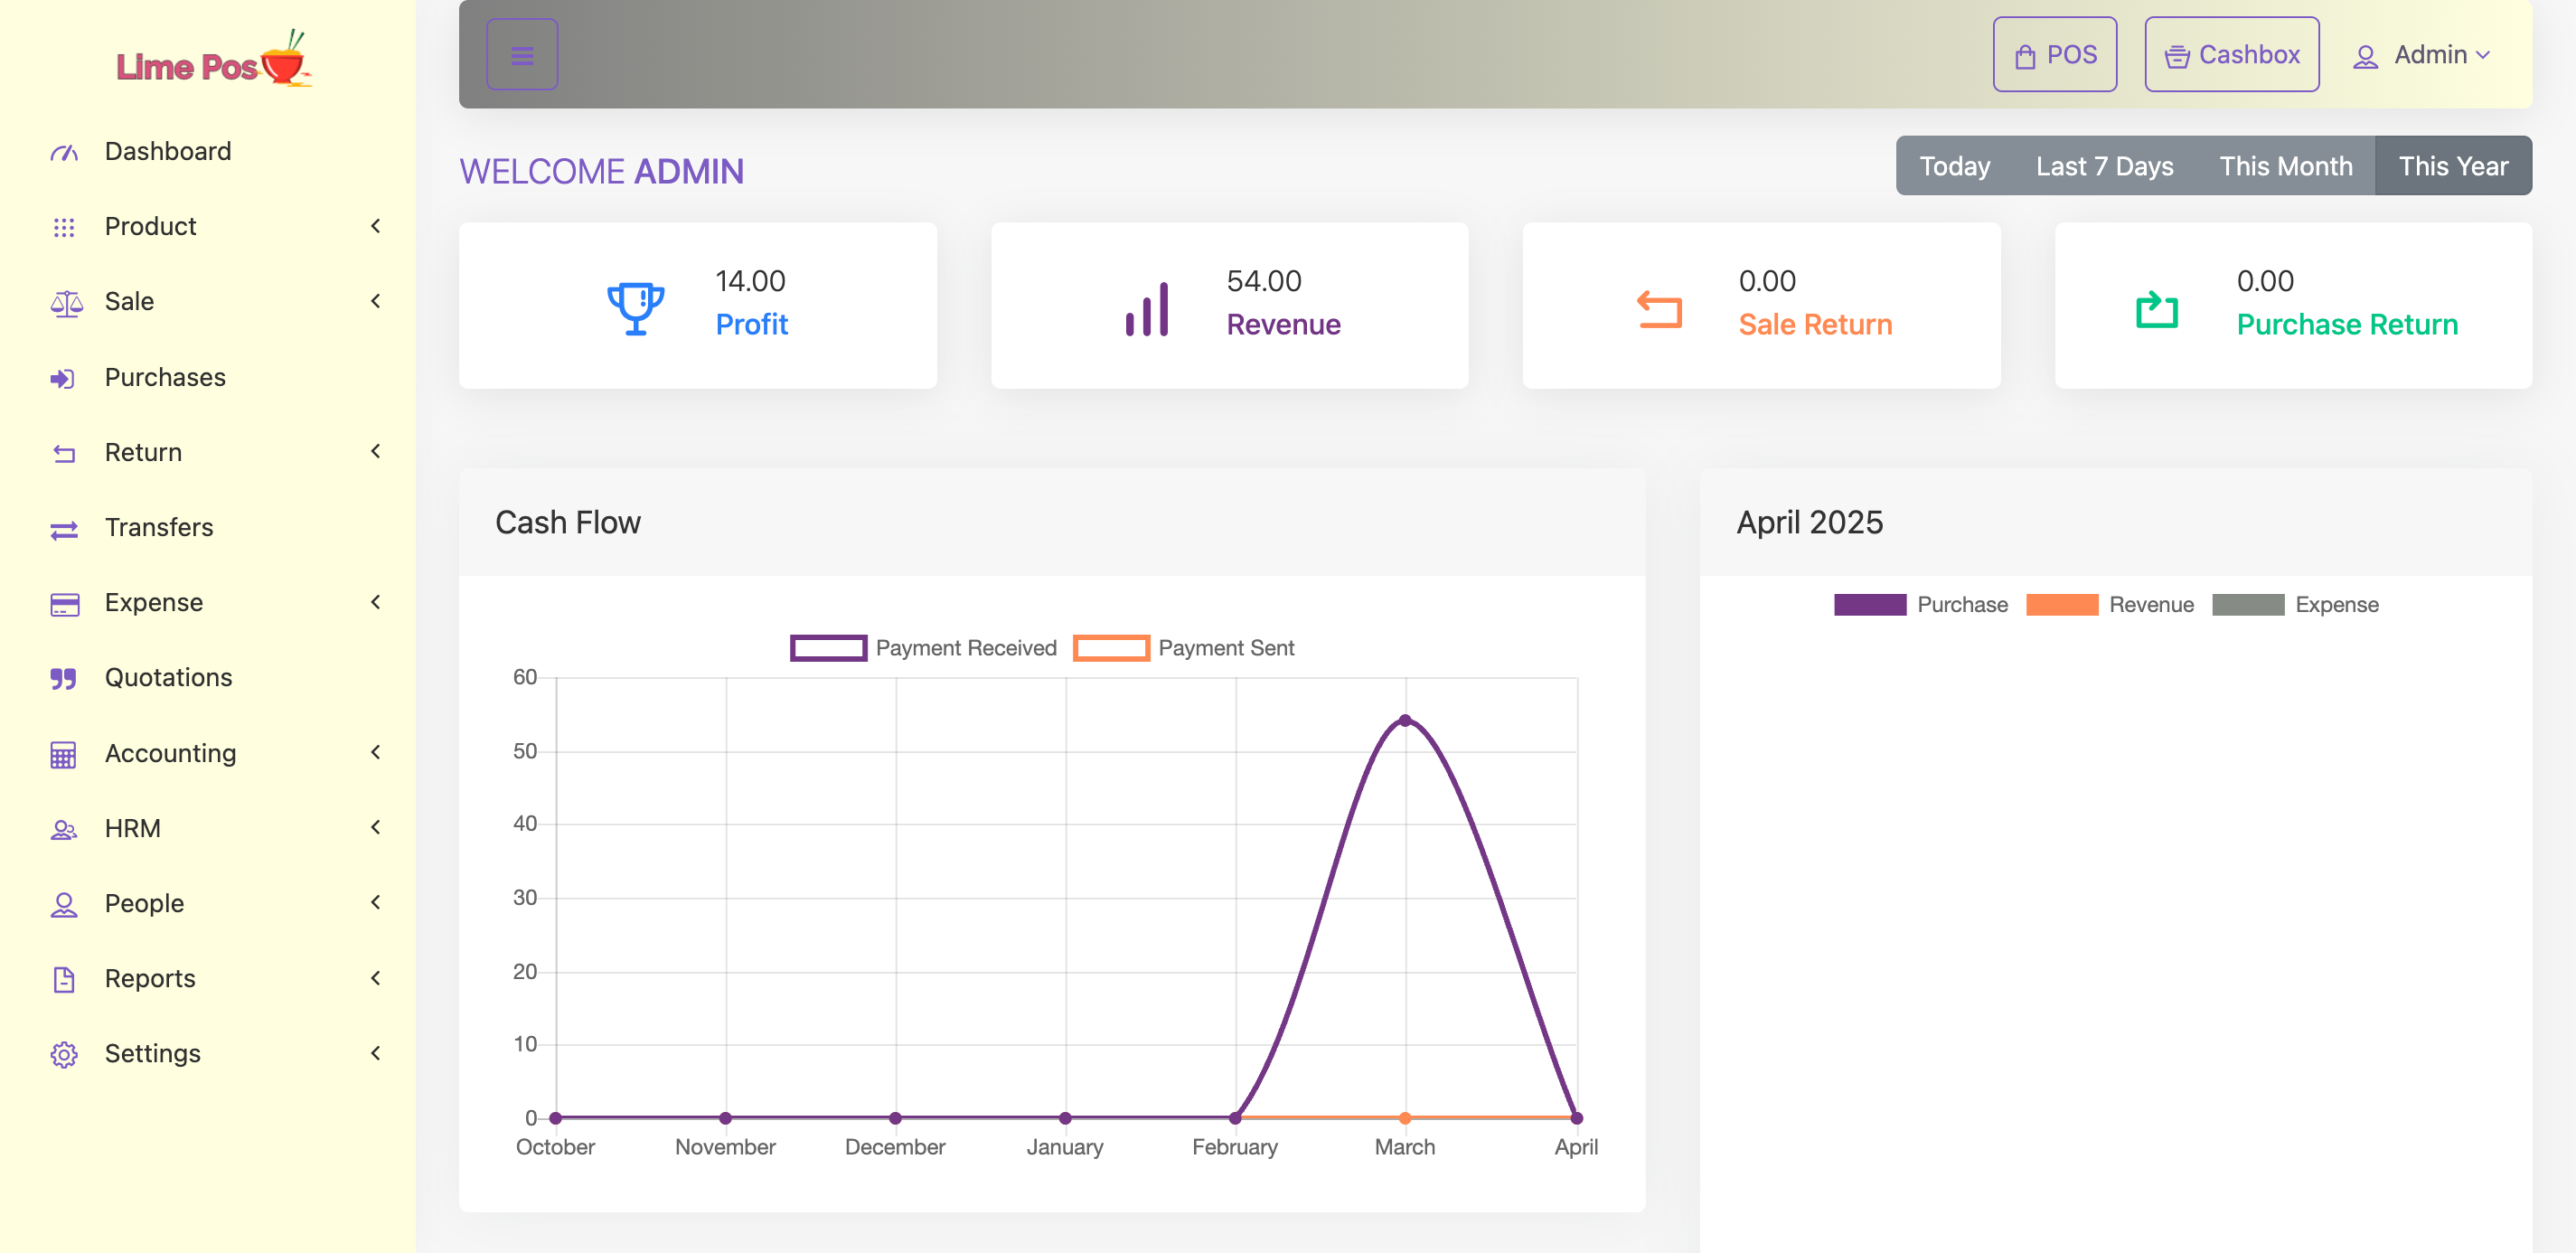Image resolution: width=2576 pixels, height=1253 pixels.
Task: Open the Admin user dropdown
Action: pyautogui.click(x=2422, y=55)
